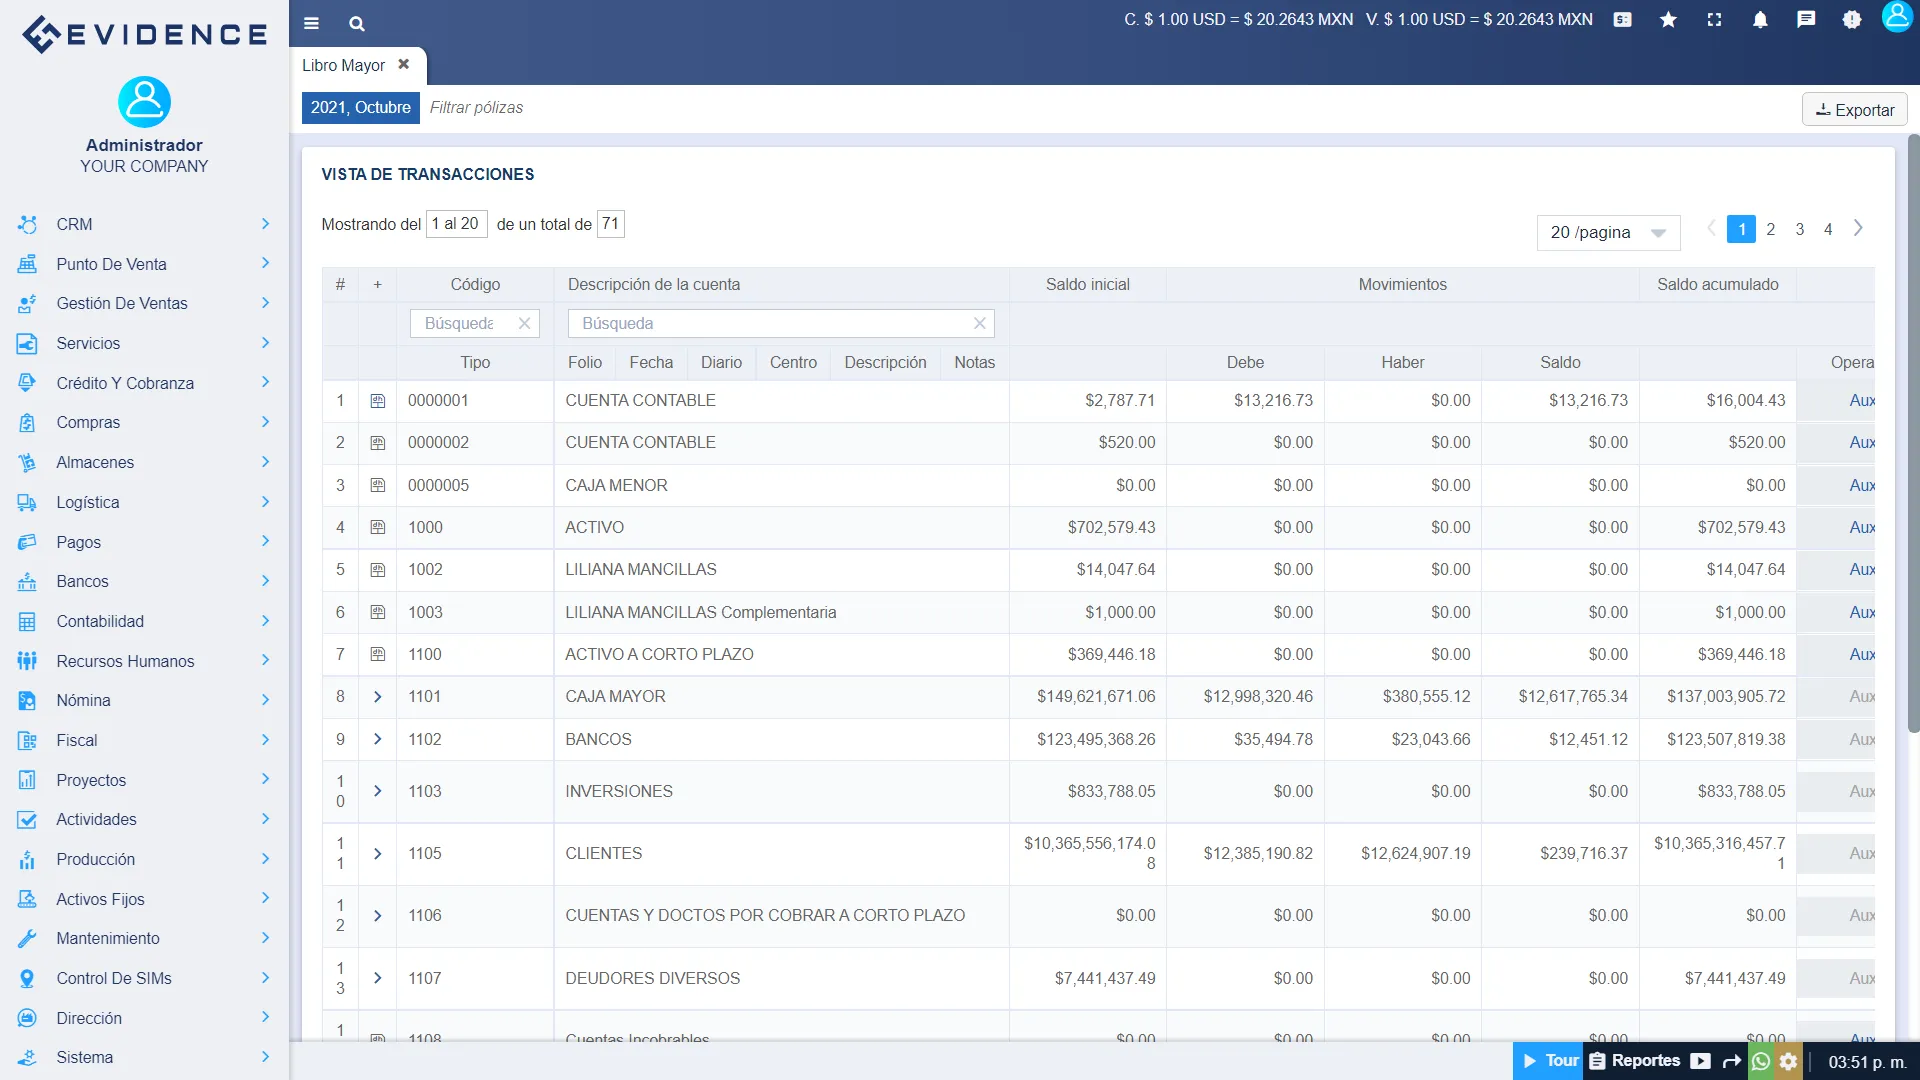Close the Libro Mayor tab
The height and width of the screenshot is (1080, 1920).
pyautogui.click(x=404, y=64)
